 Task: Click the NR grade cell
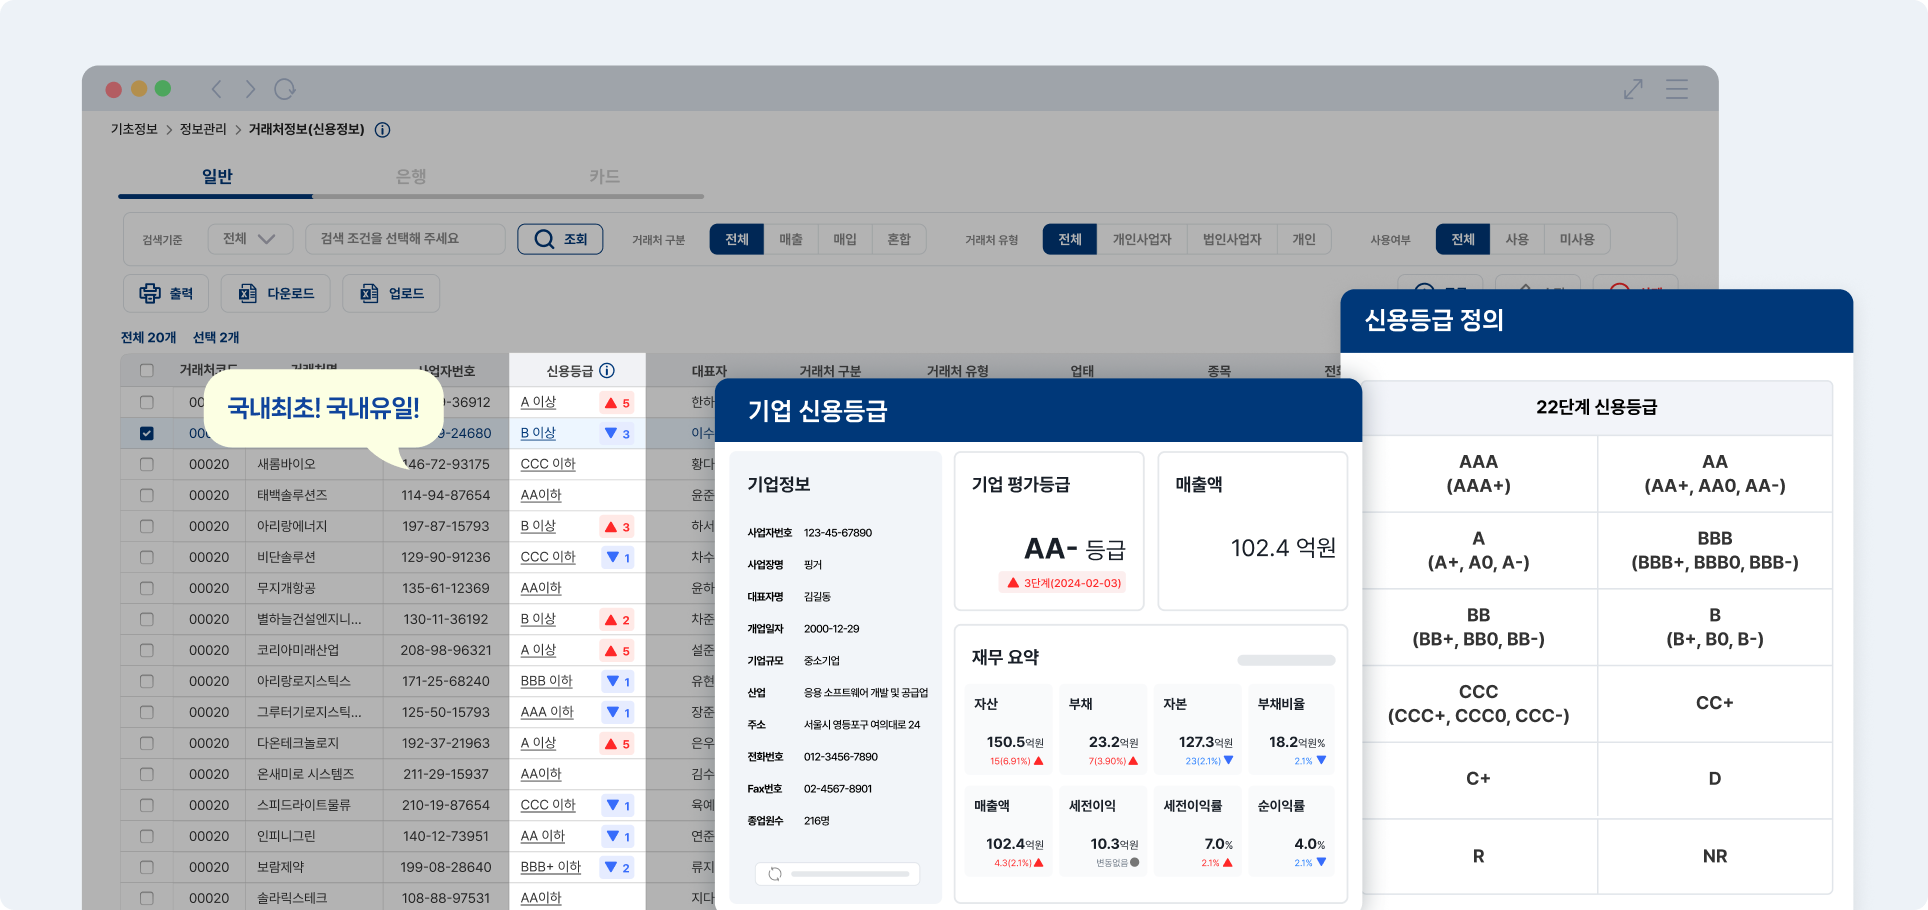pos(1715,856)
